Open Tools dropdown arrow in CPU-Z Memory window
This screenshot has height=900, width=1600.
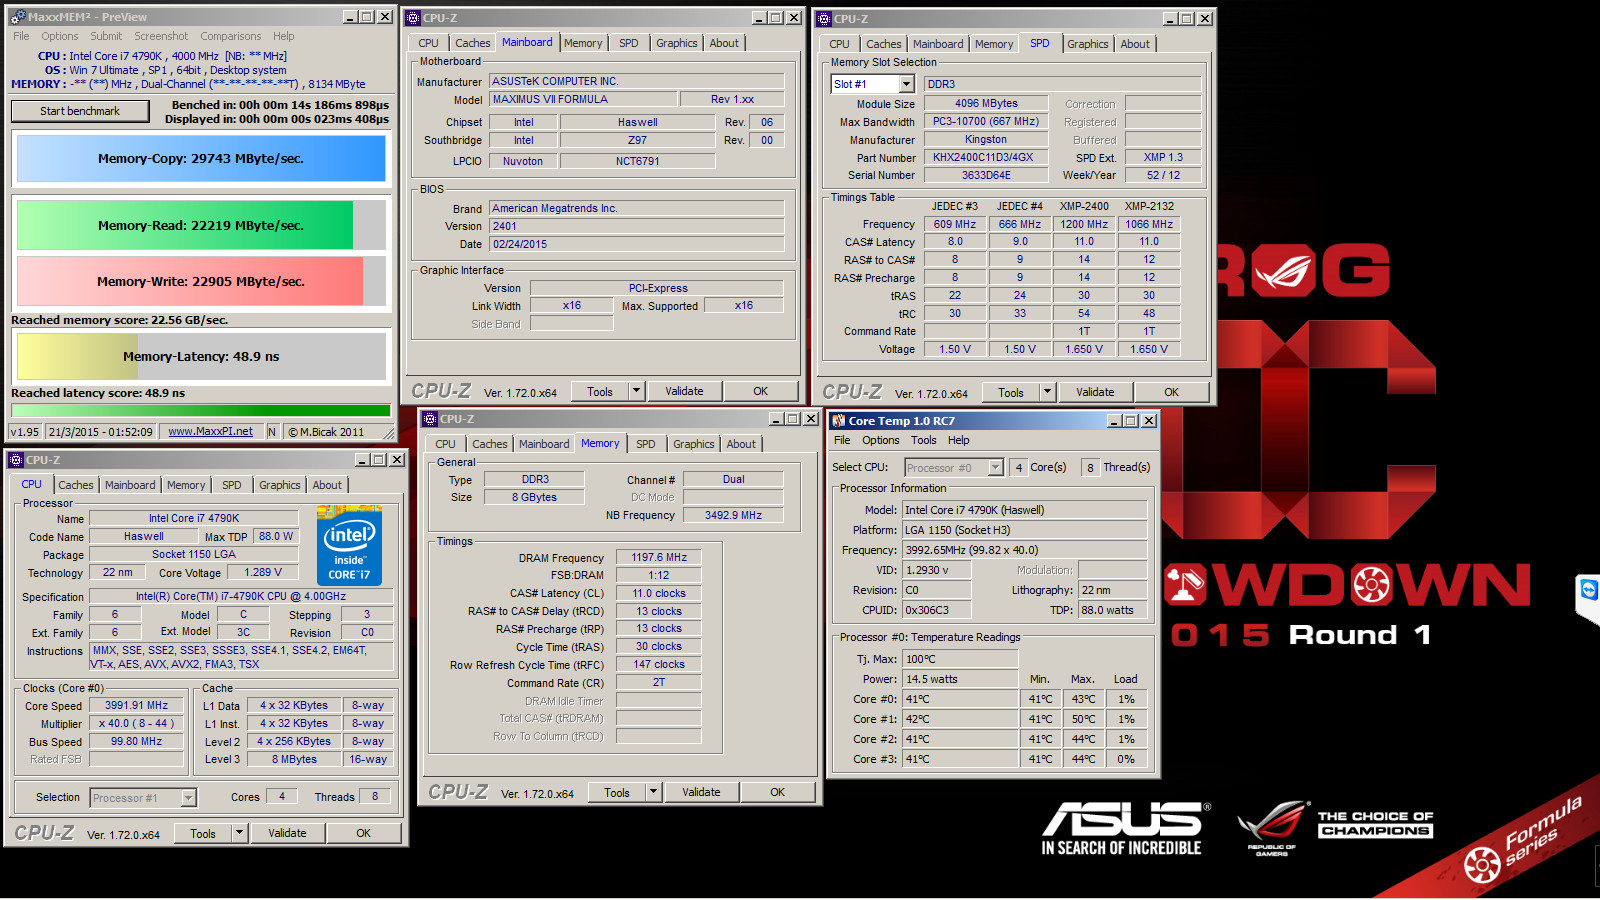point(653,792)
